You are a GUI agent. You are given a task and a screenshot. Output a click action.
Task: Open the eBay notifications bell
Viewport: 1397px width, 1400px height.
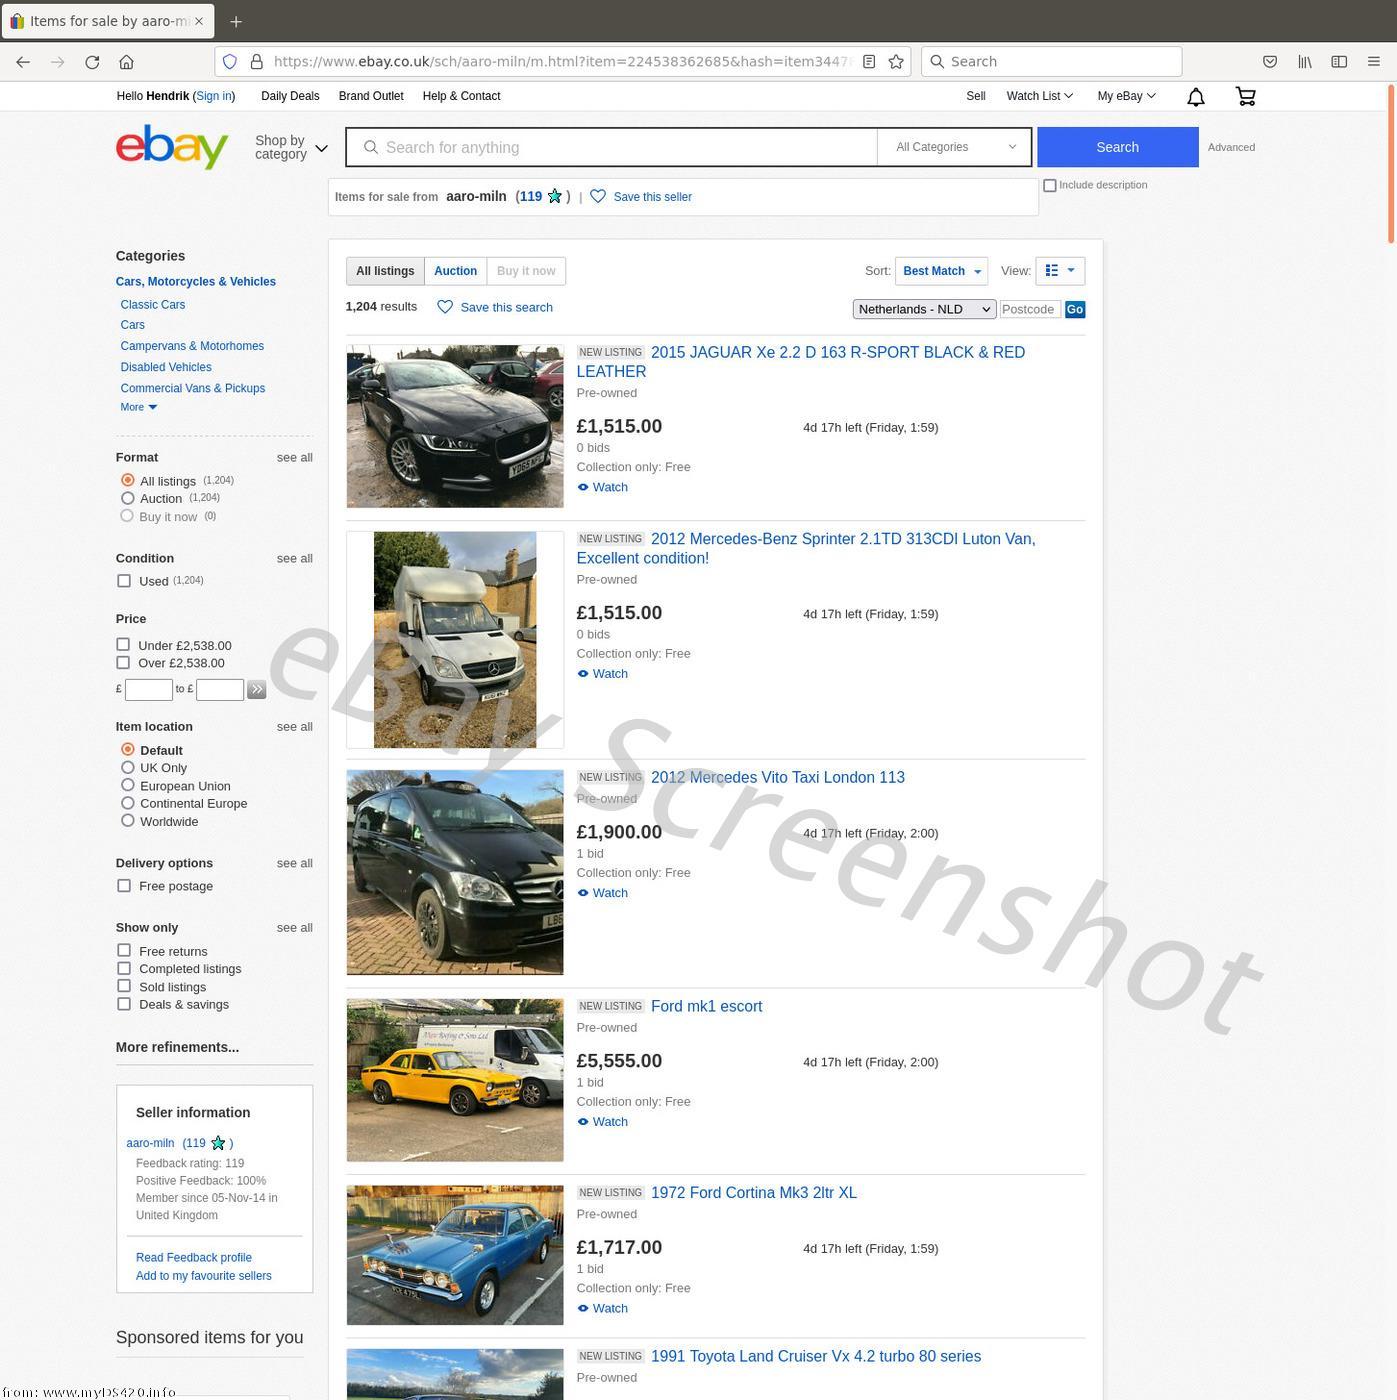(x=1195, y=97)
